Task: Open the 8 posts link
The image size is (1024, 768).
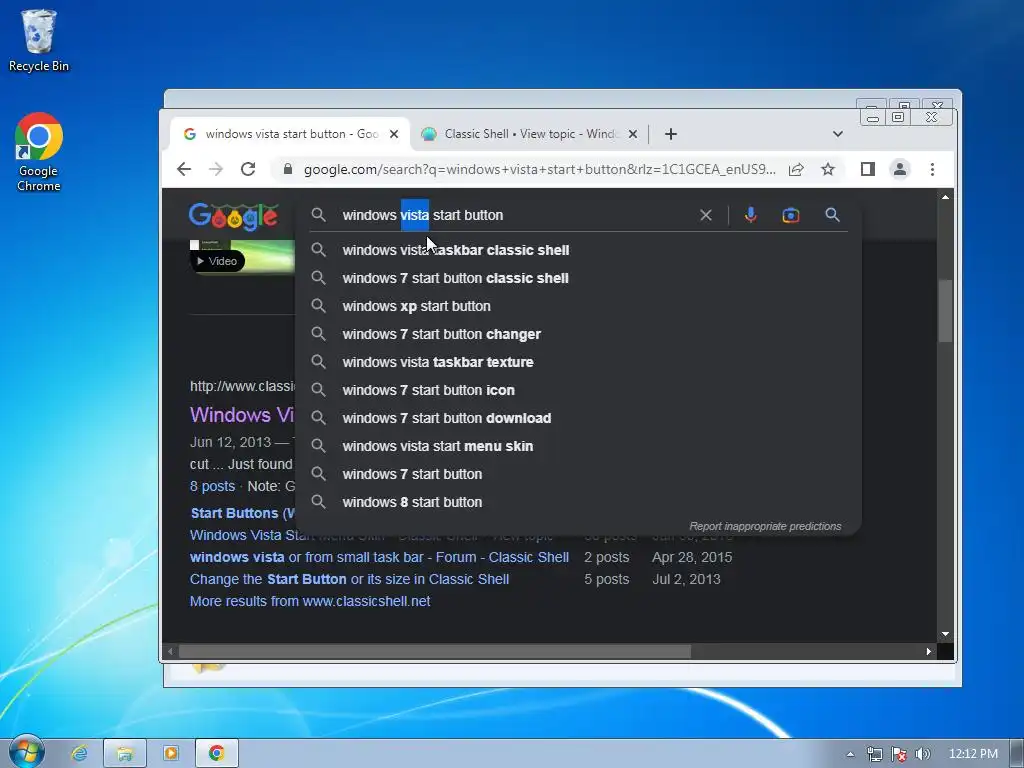Action: [212, 487]
